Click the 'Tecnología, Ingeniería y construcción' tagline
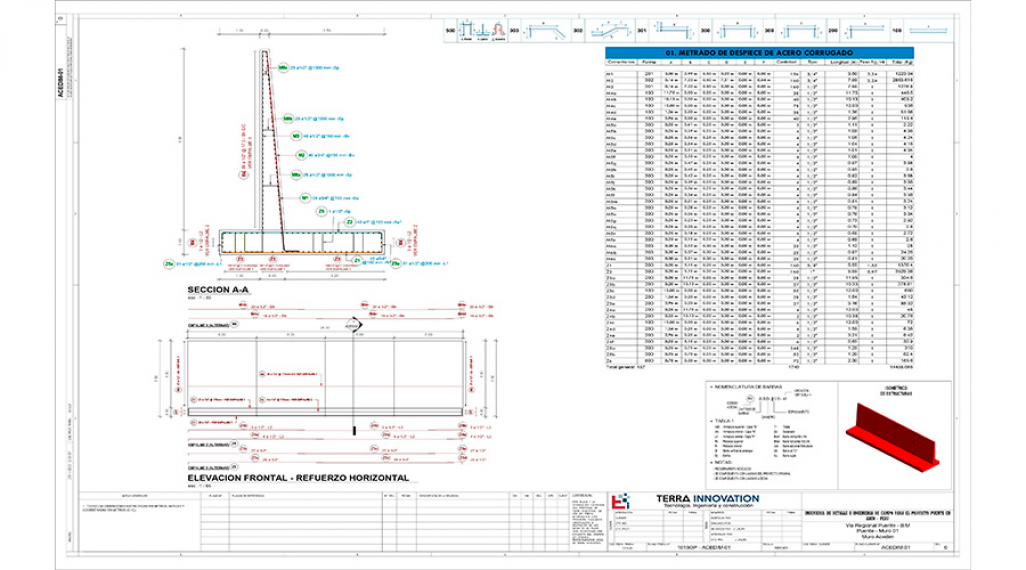1026x570 pixels. coord(707,506)
